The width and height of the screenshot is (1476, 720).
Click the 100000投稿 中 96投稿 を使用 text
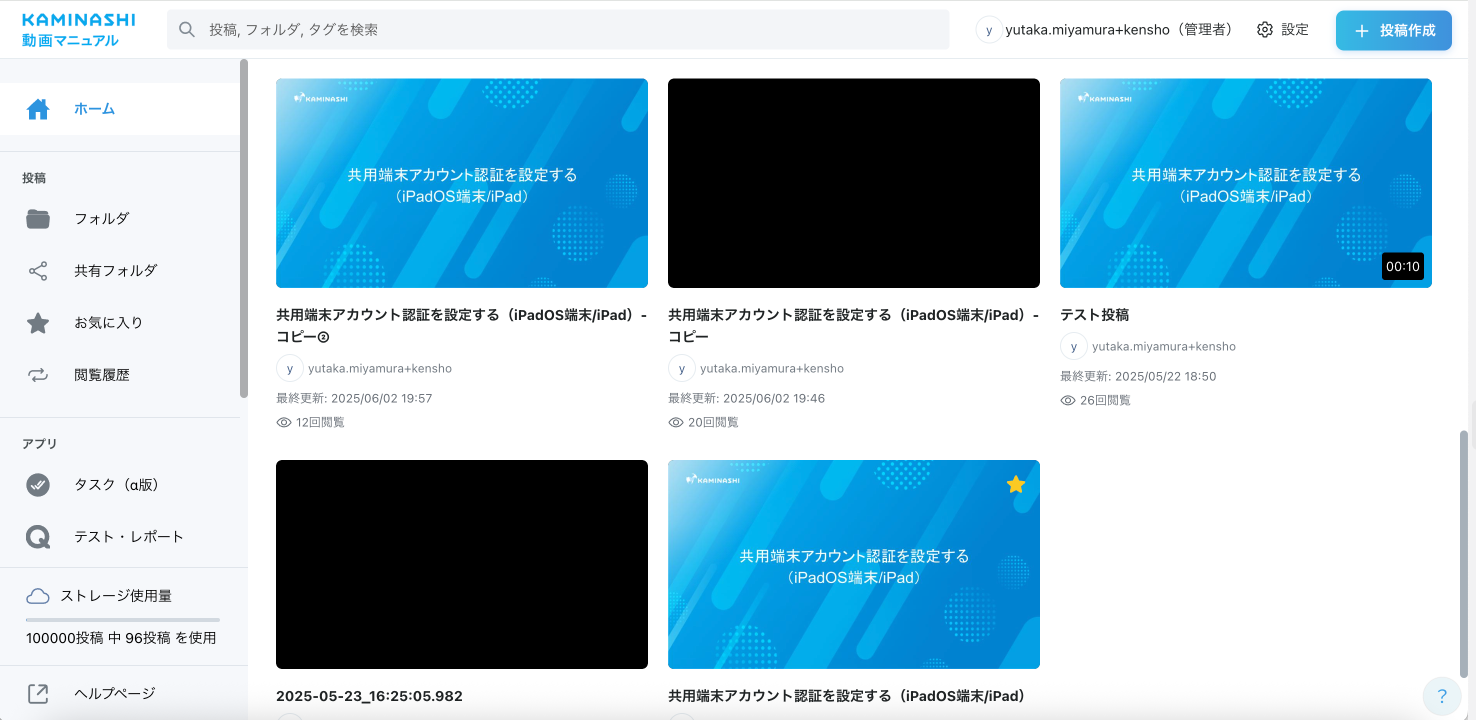121,638
